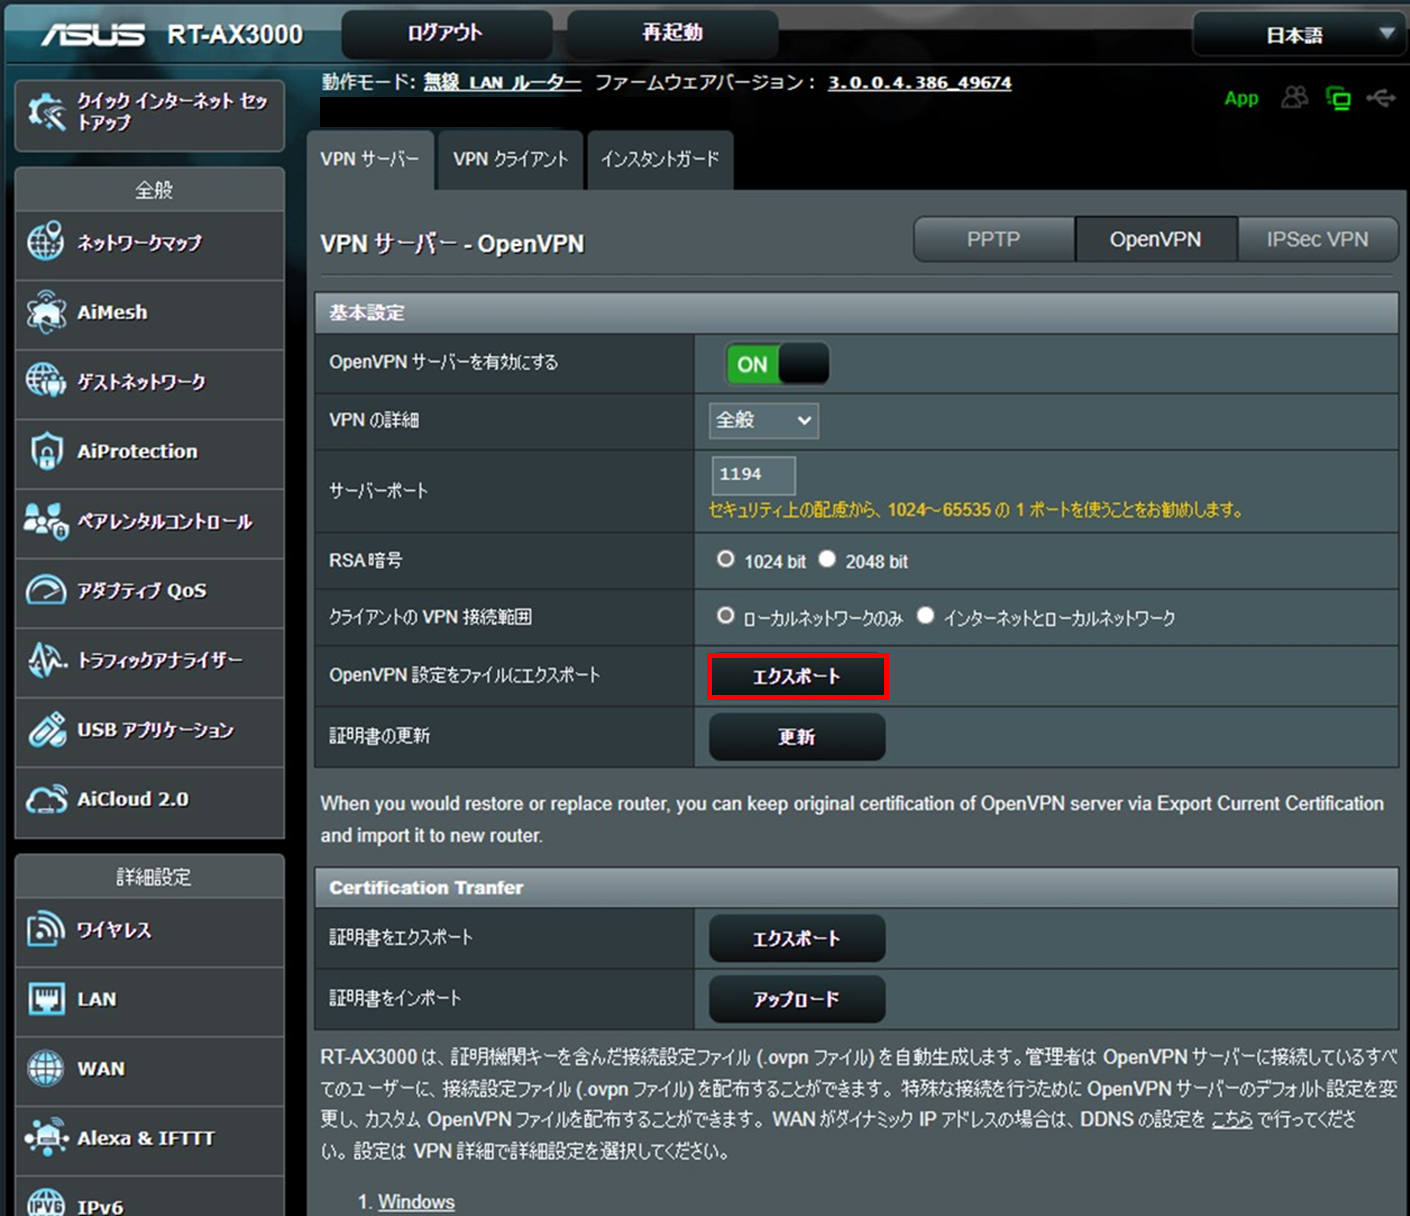Click the Adaptive QoS gauge icon
The width and height of the screenshot is (1410, 1216).
[x=46, y=590]
